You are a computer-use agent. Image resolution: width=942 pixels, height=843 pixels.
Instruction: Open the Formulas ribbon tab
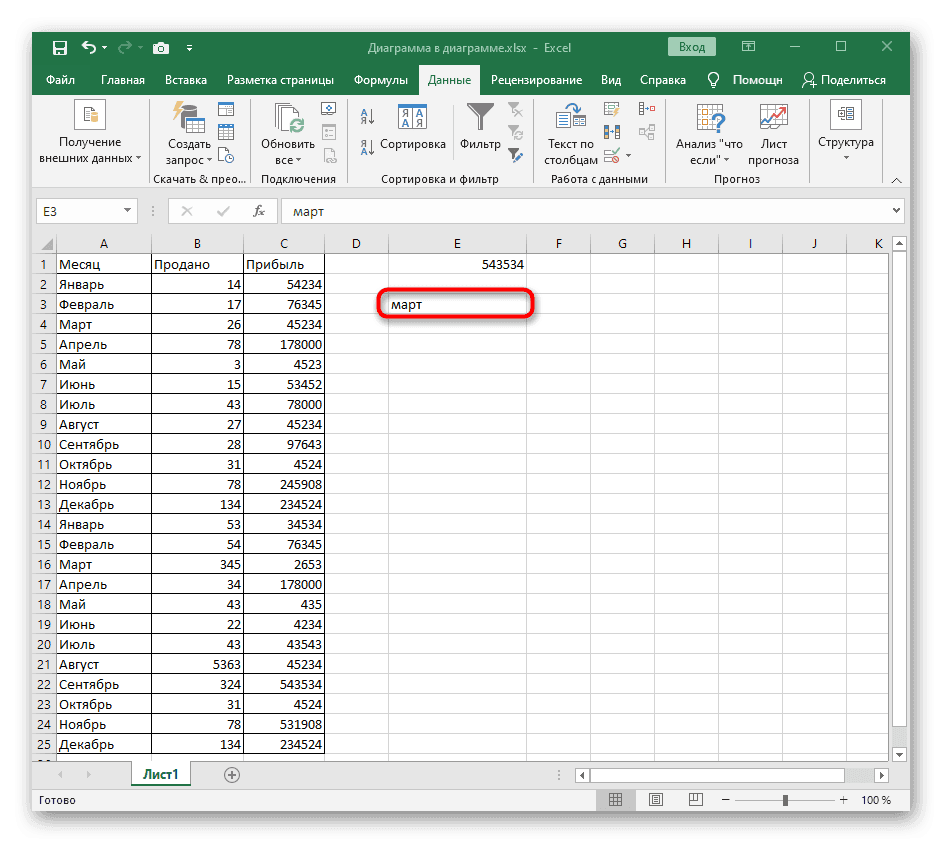(x=380, y=80)
